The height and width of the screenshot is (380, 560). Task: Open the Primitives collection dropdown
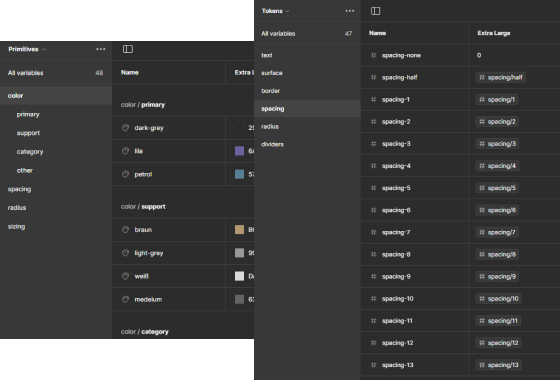click(27, 49)
